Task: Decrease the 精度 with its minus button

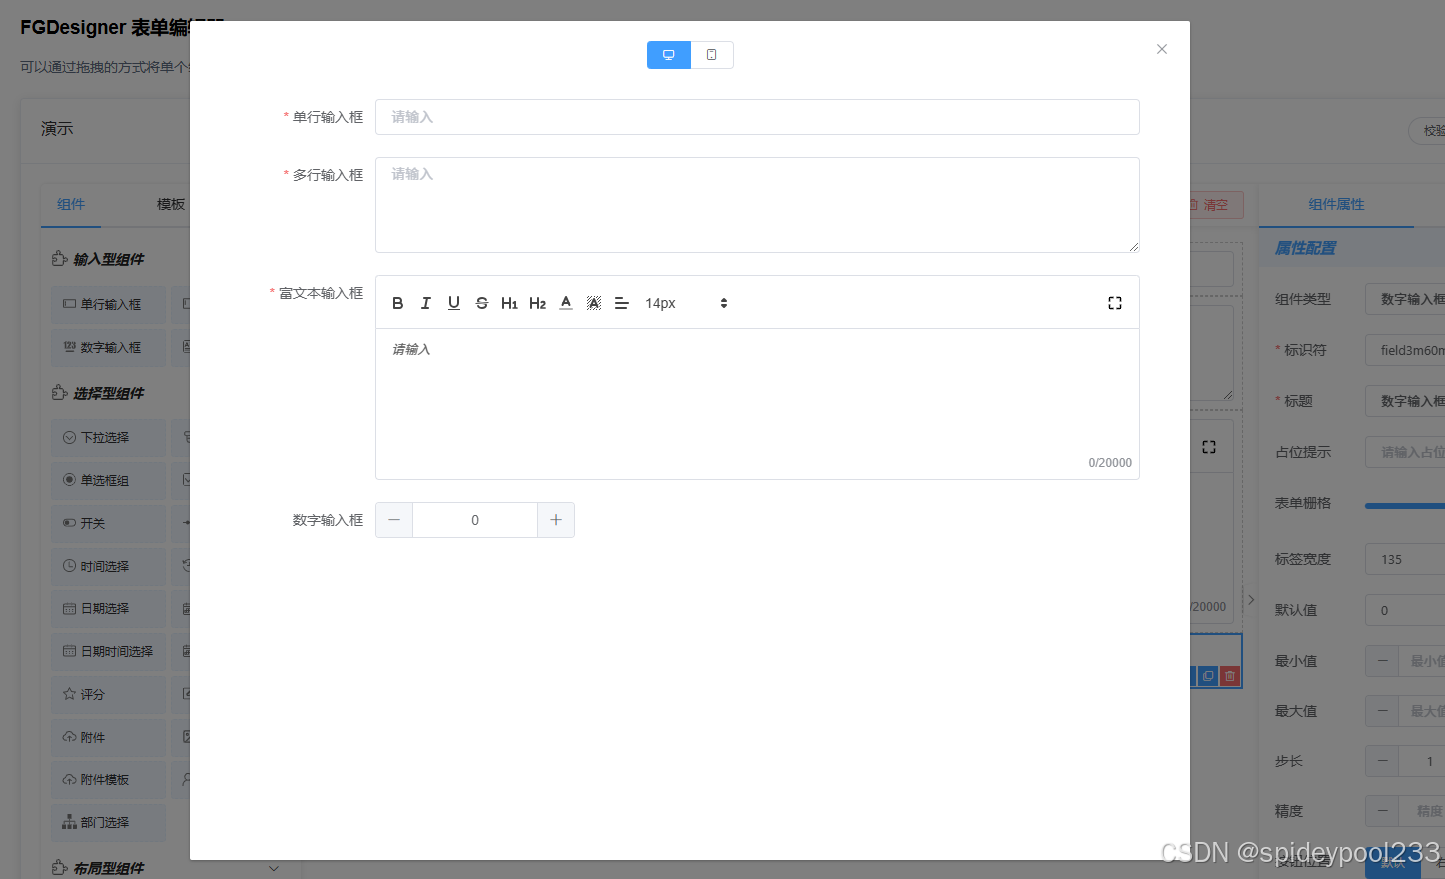Action: click(1383, 811)
